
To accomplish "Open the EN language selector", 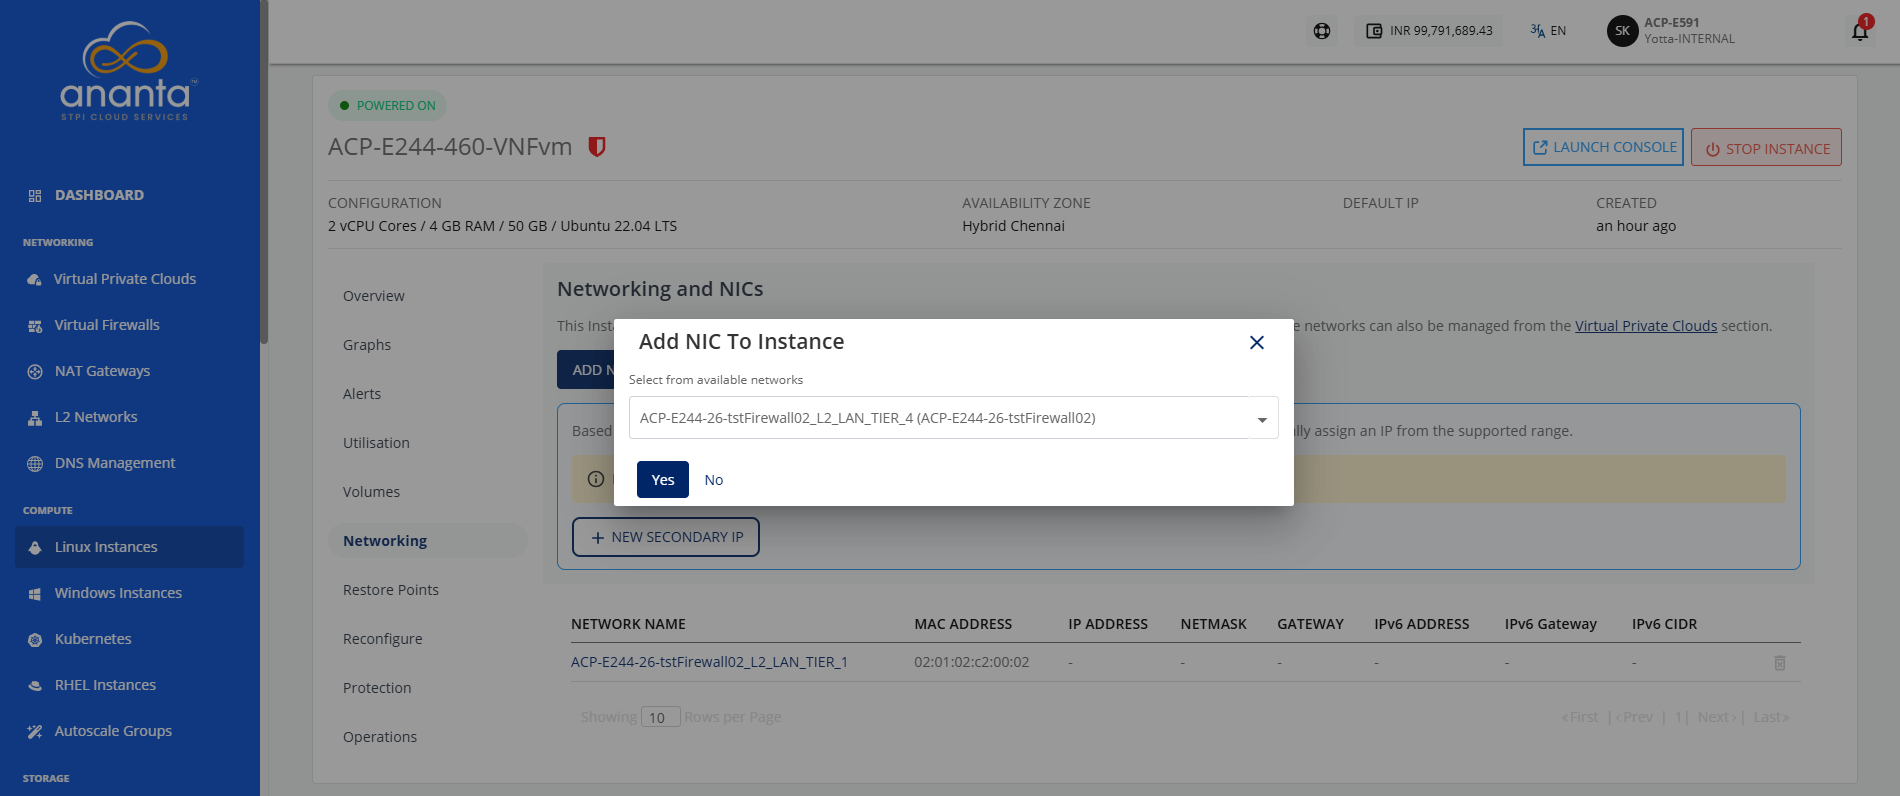I will click(x=1548, y=31).
